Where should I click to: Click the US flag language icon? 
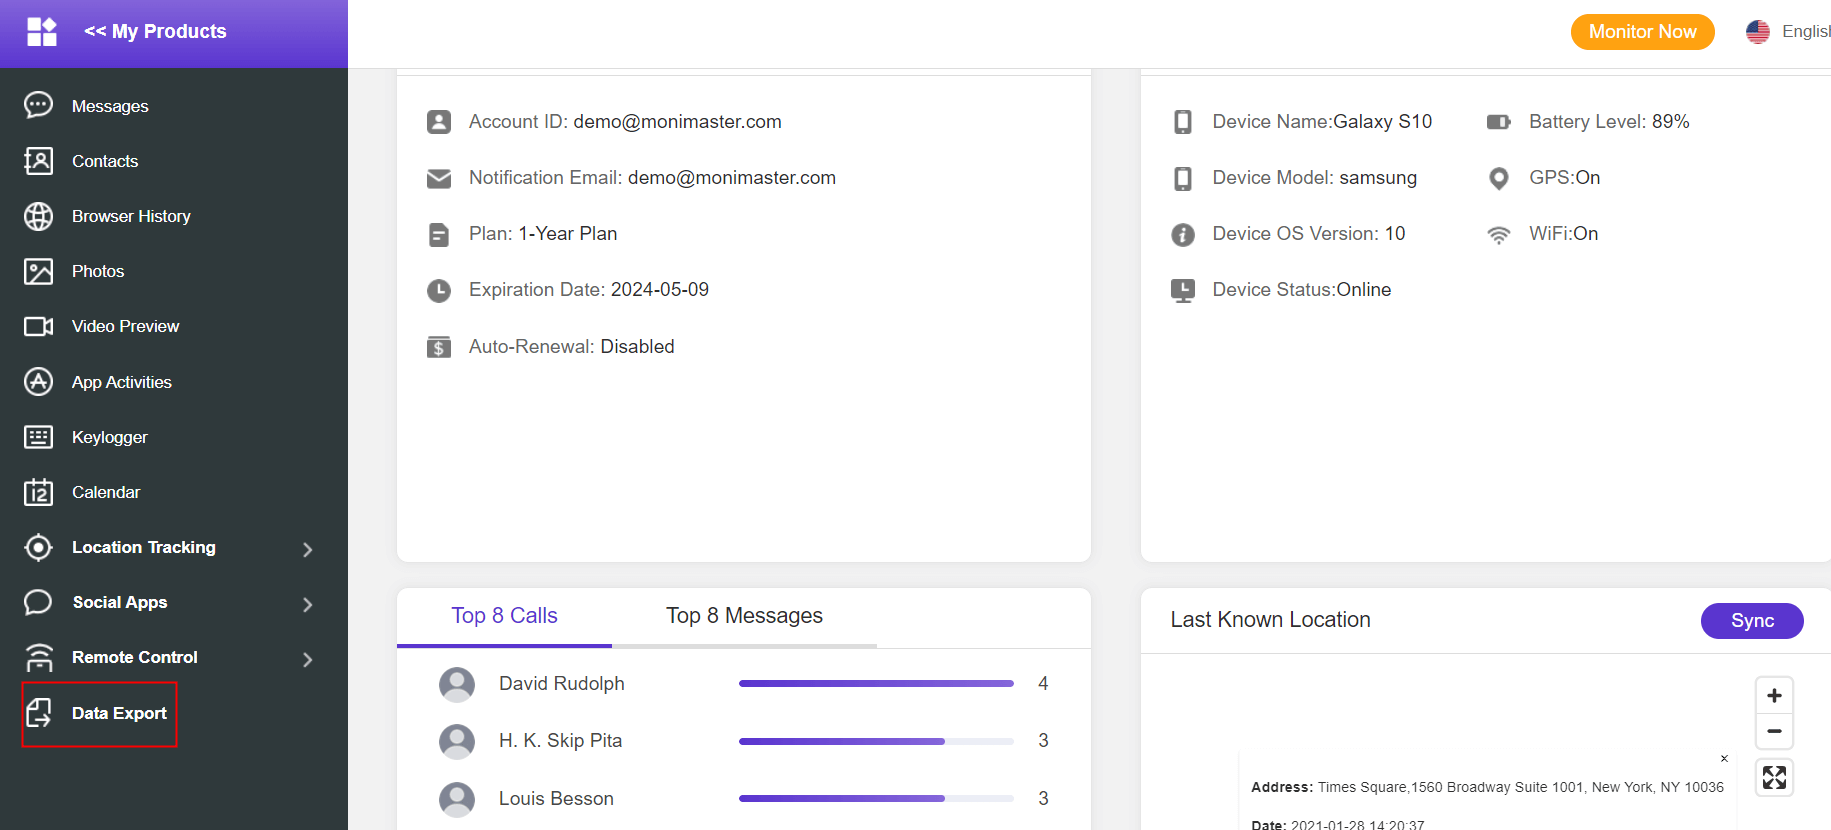tap(1758, 32)
